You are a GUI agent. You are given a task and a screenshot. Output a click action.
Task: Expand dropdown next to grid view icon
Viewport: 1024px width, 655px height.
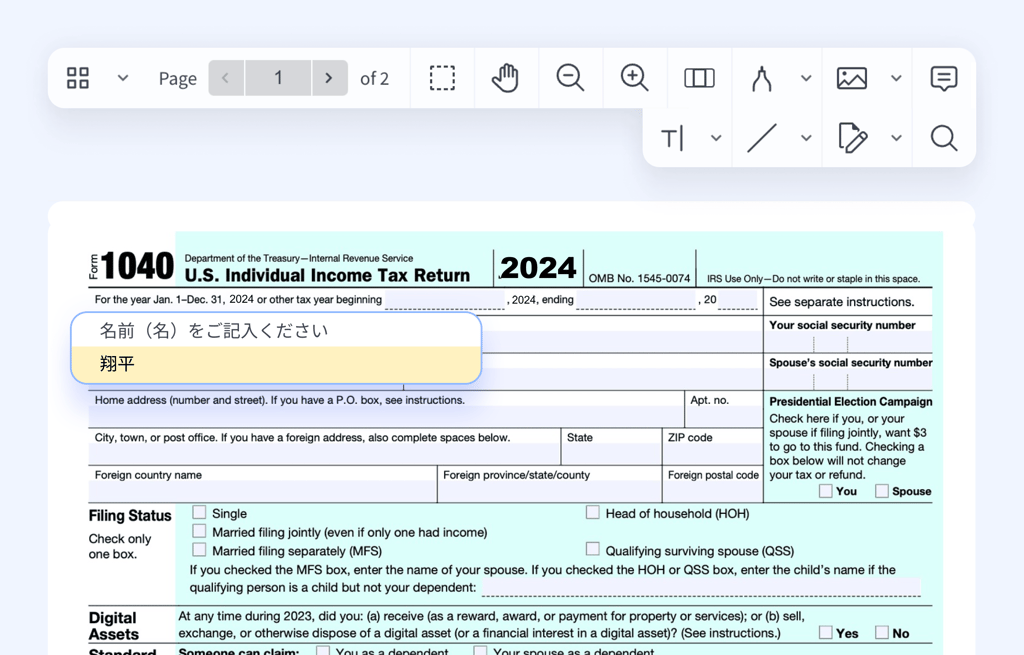[x=123, y=78]
